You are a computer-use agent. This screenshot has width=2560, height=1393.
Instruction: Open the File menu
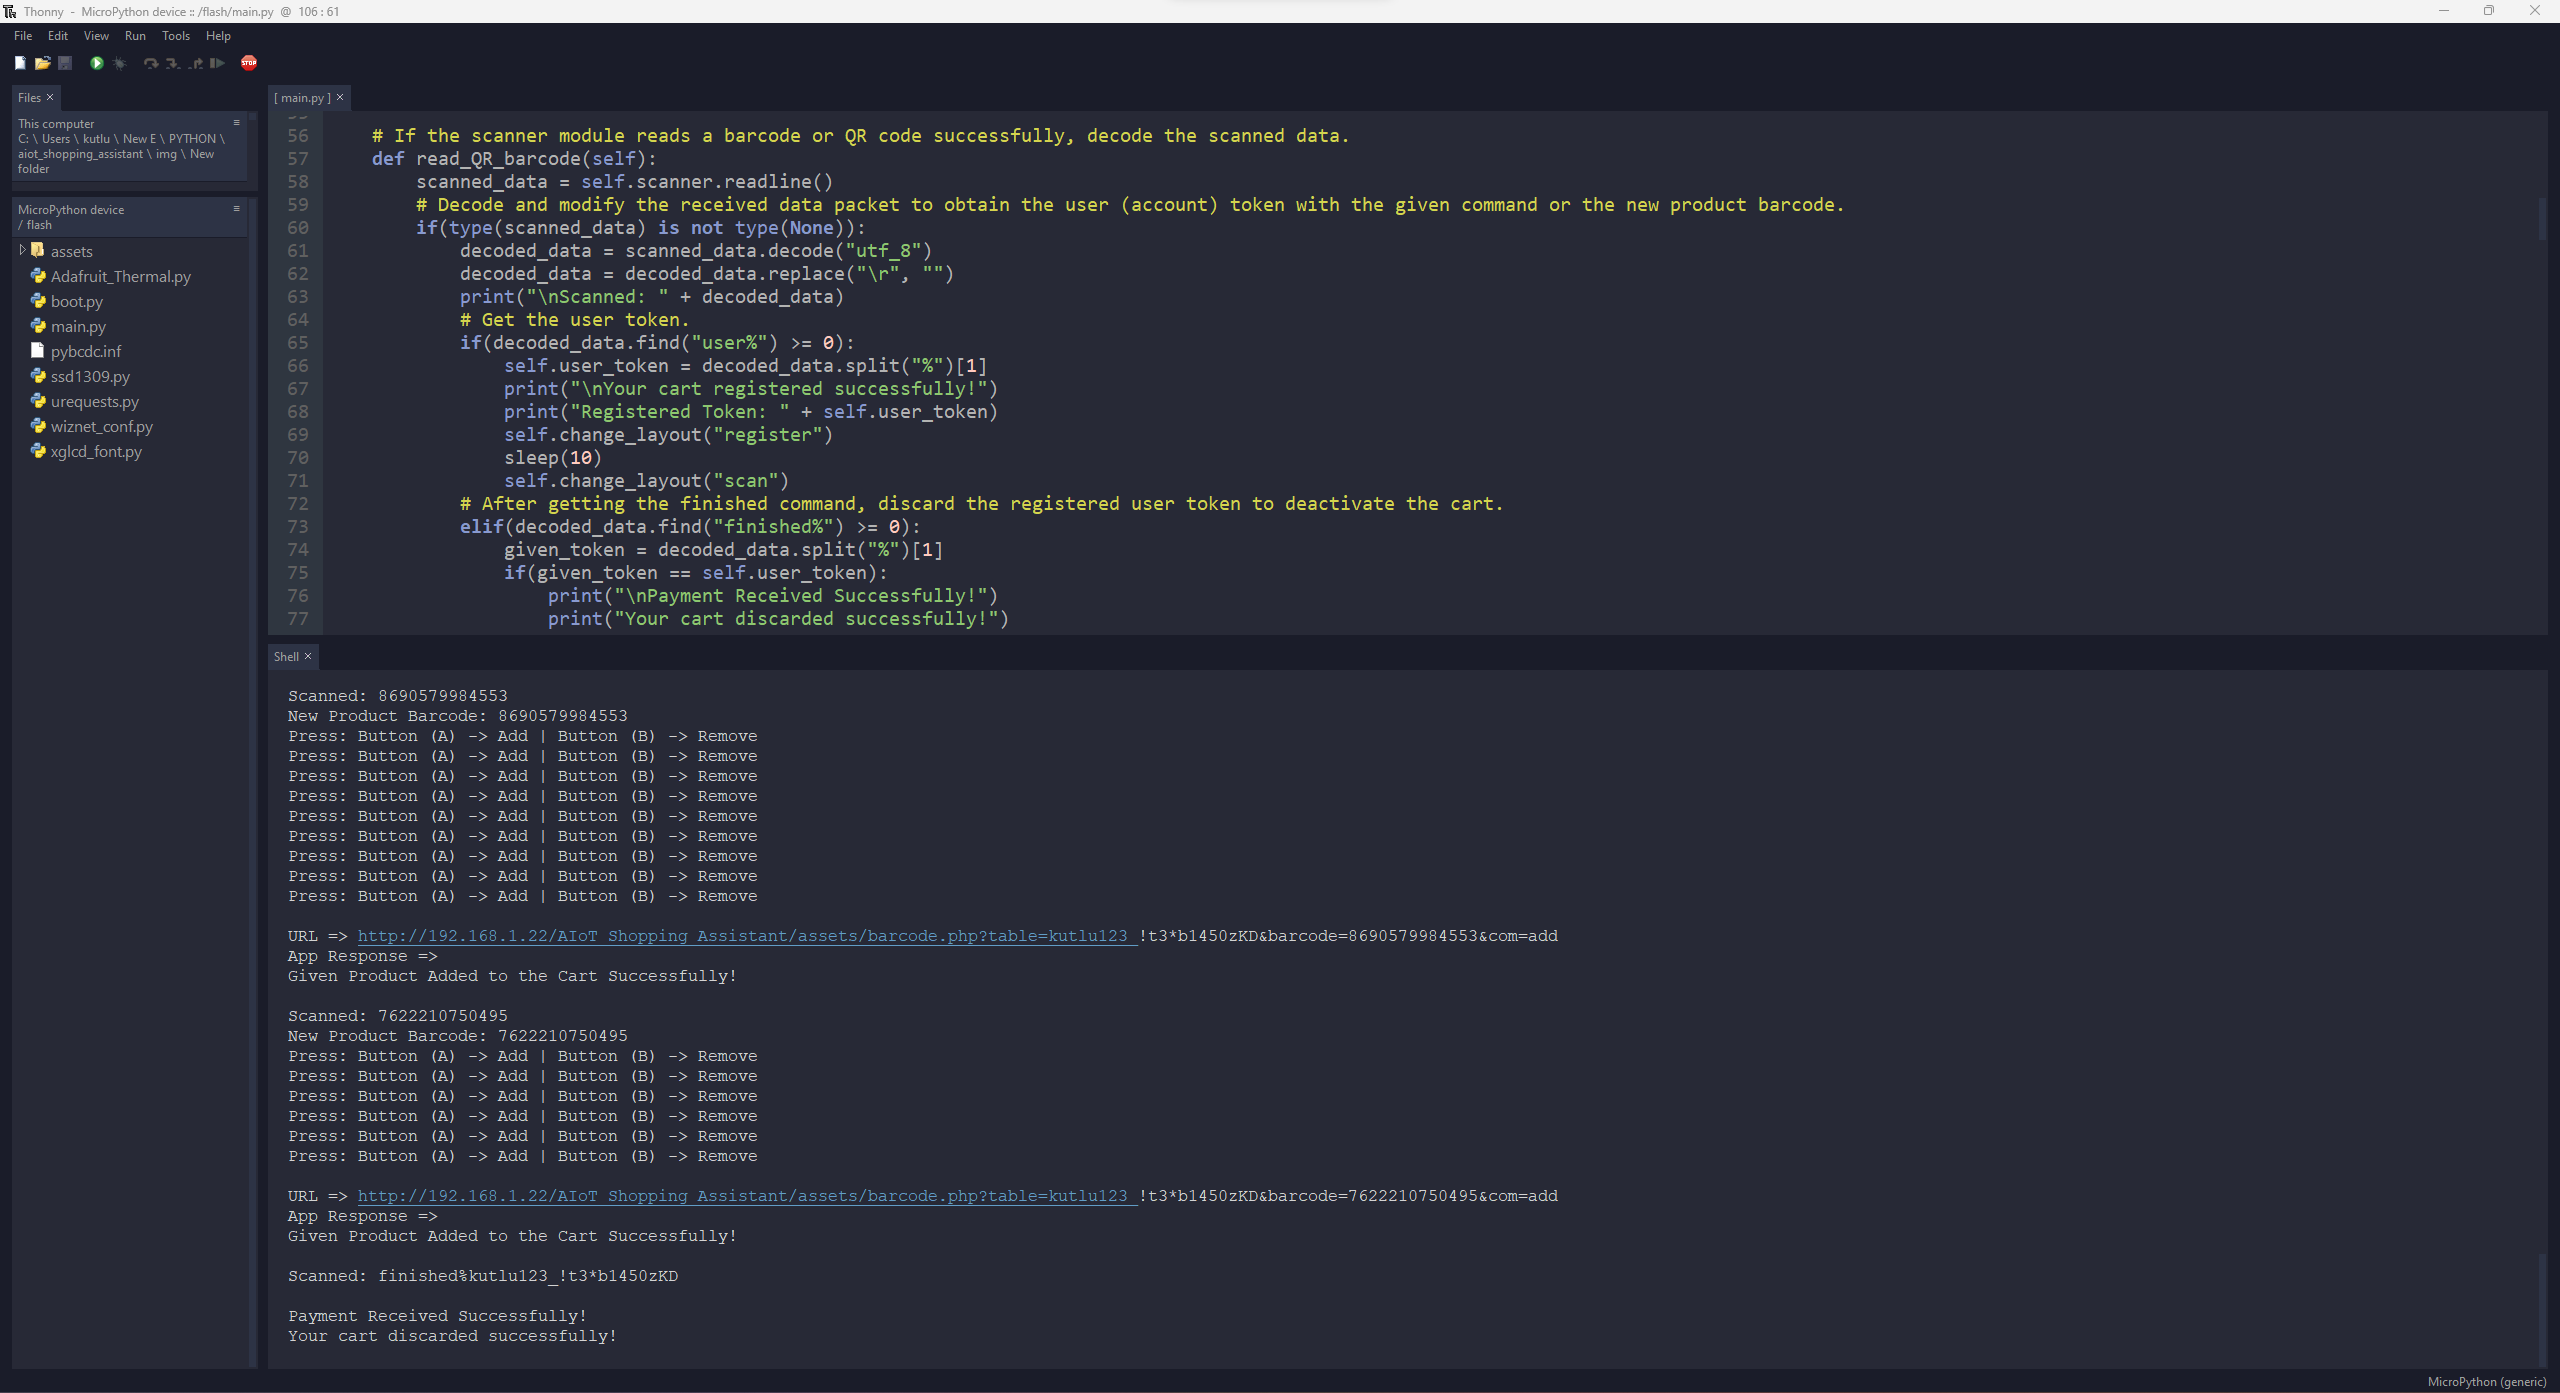pos(26,34)
